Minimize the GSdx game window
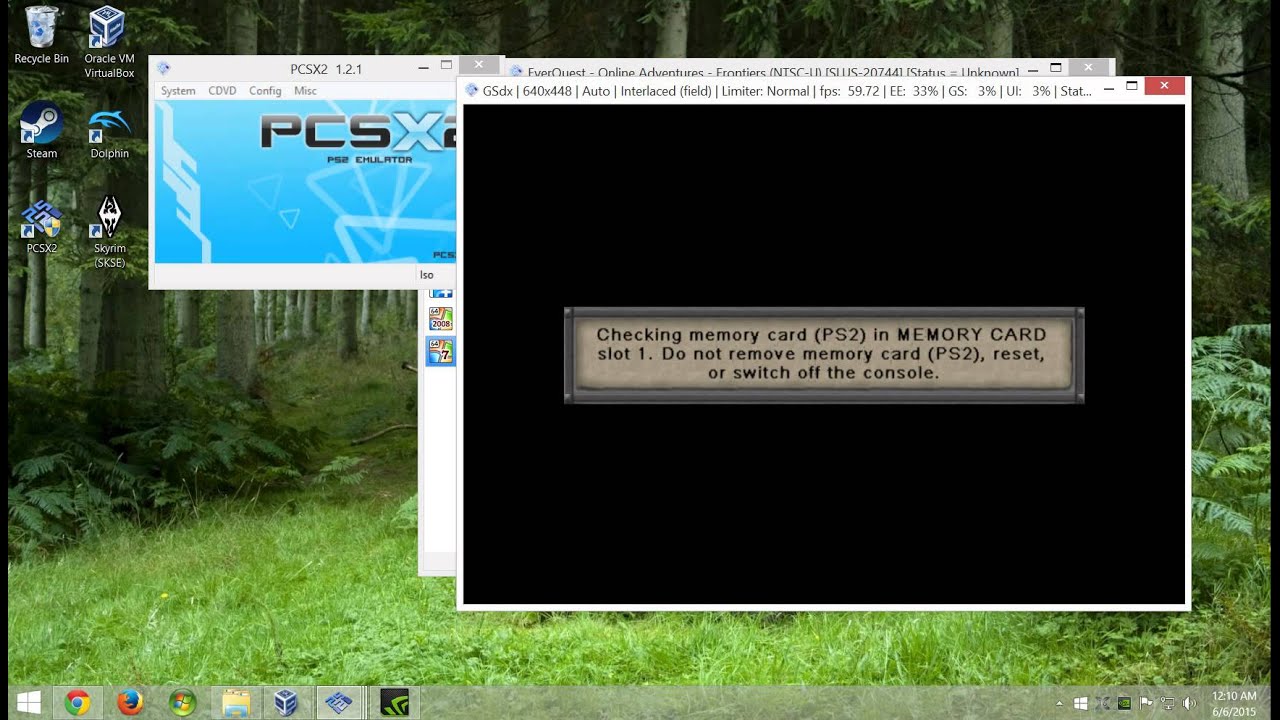Screen dimensions: 1280x720 point(1109,88)
